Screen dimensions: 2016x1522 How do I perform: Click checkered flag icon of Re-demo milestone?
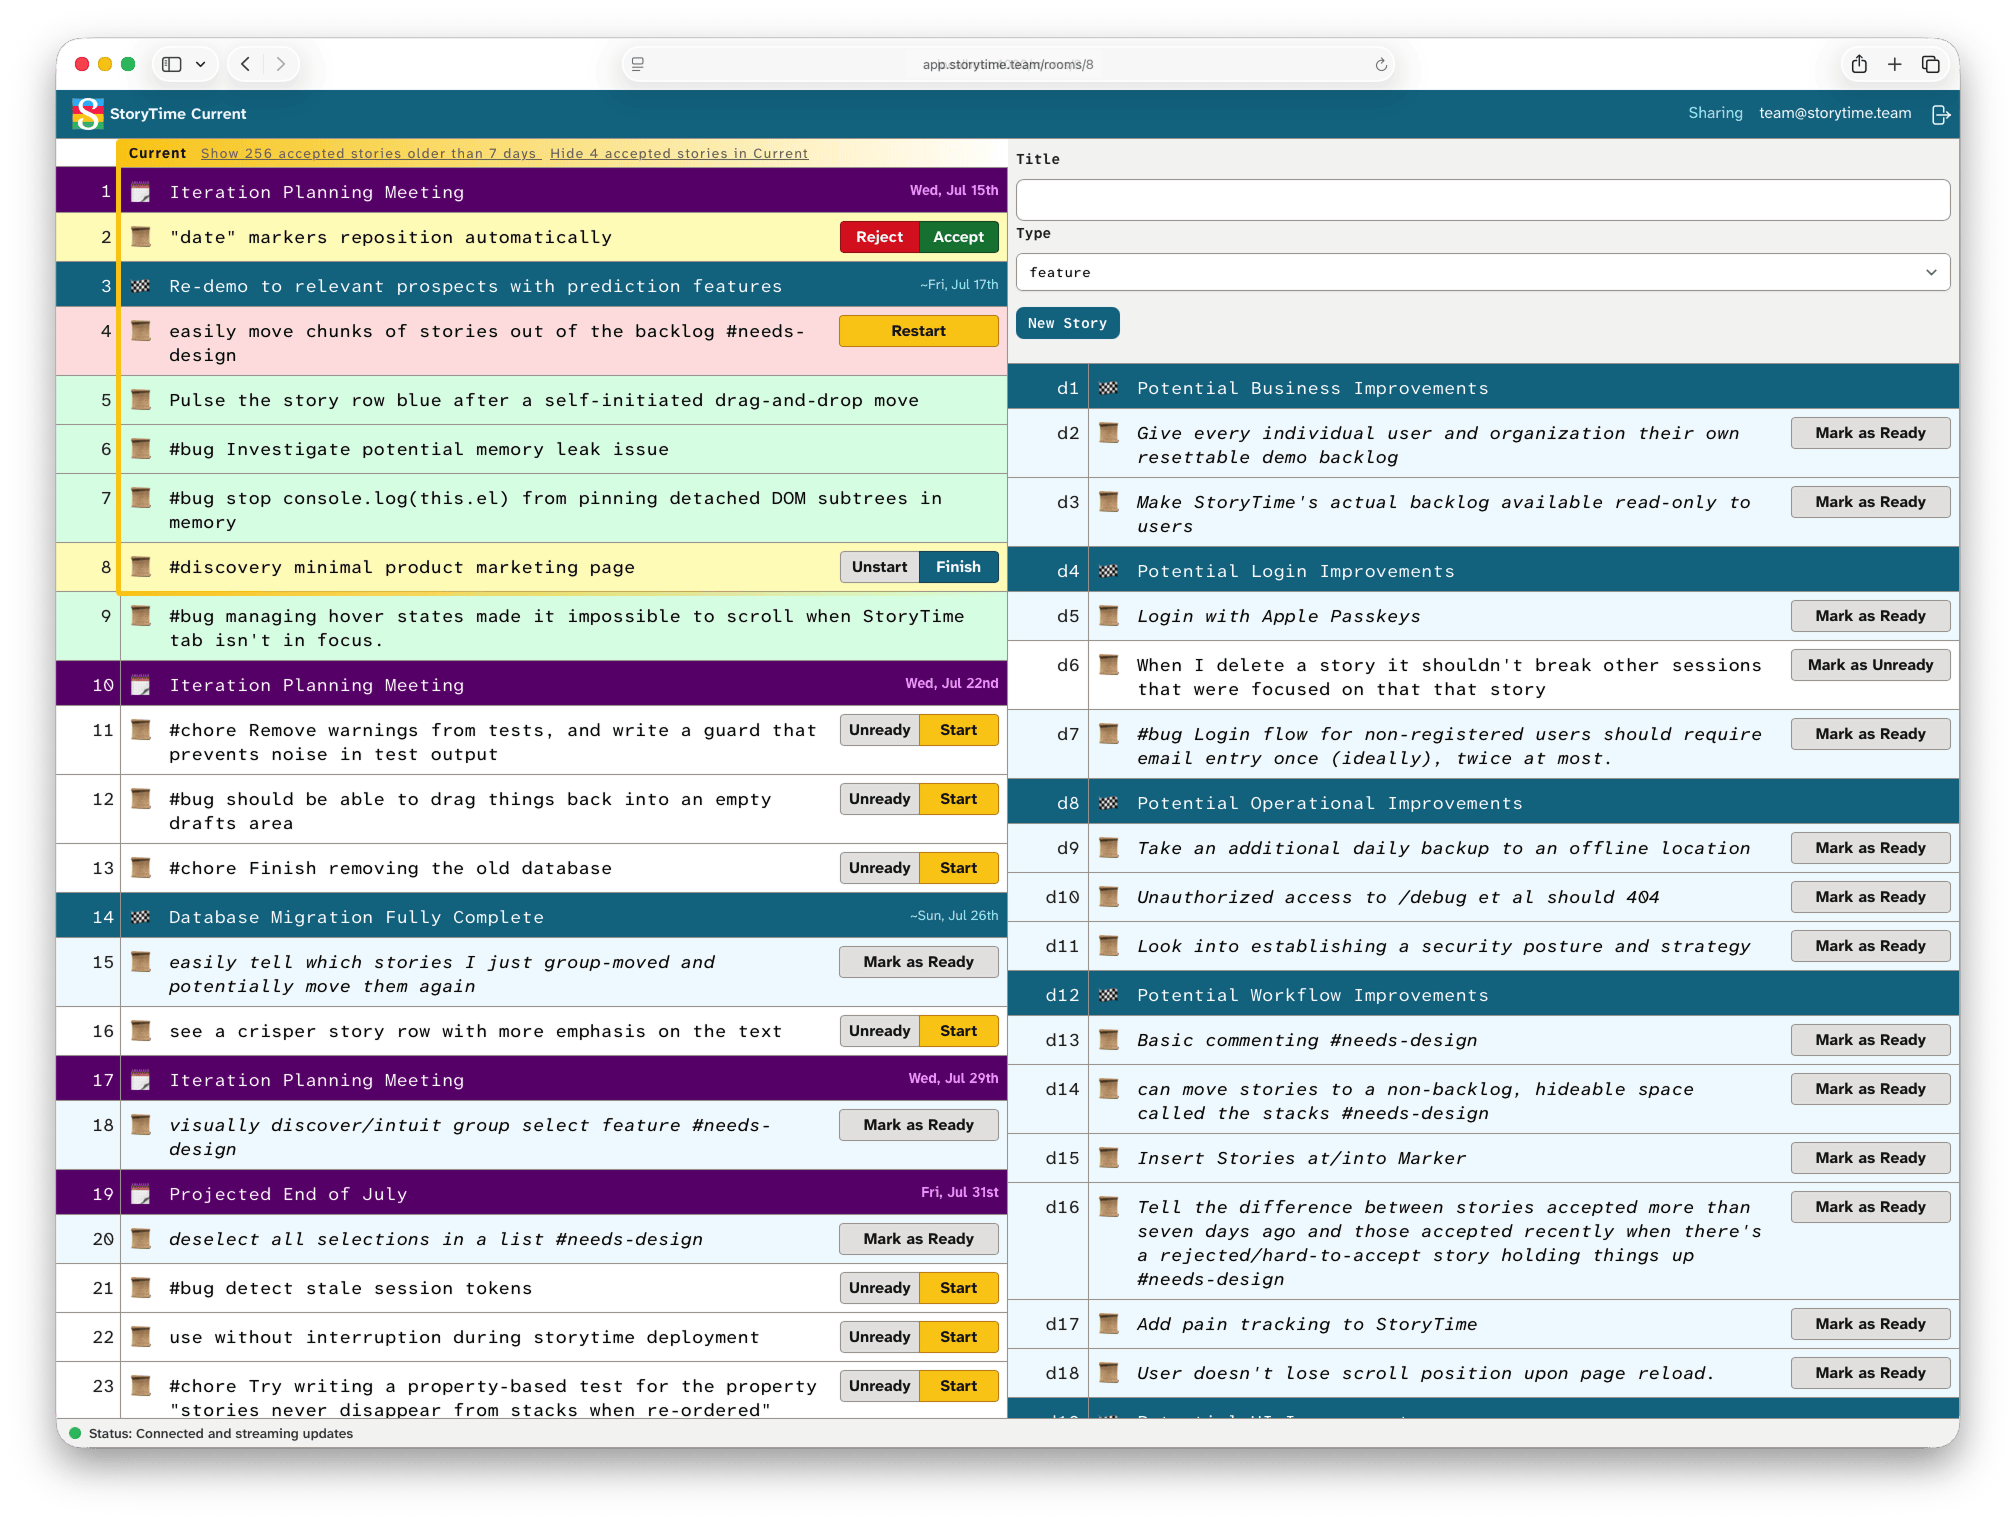pyautogui.click(x=141, y=286)
